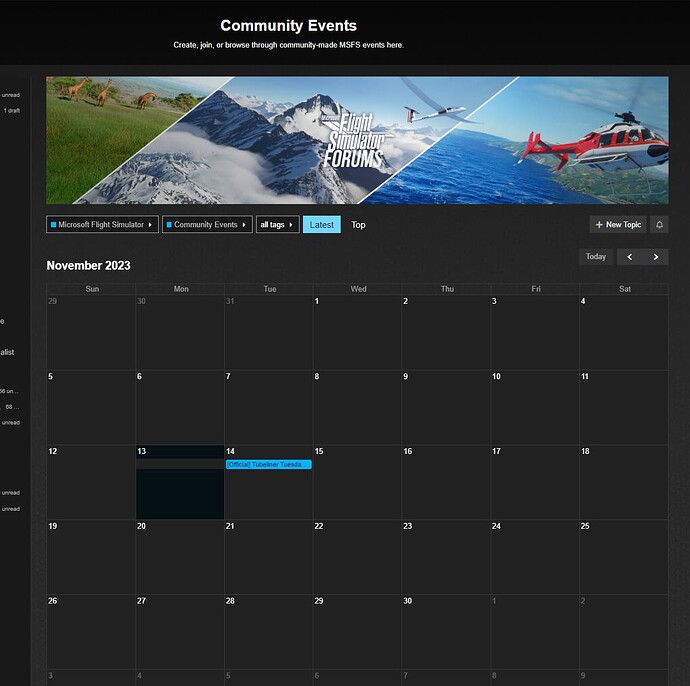Click the 1 draft sidebar entry

point(12,111)
